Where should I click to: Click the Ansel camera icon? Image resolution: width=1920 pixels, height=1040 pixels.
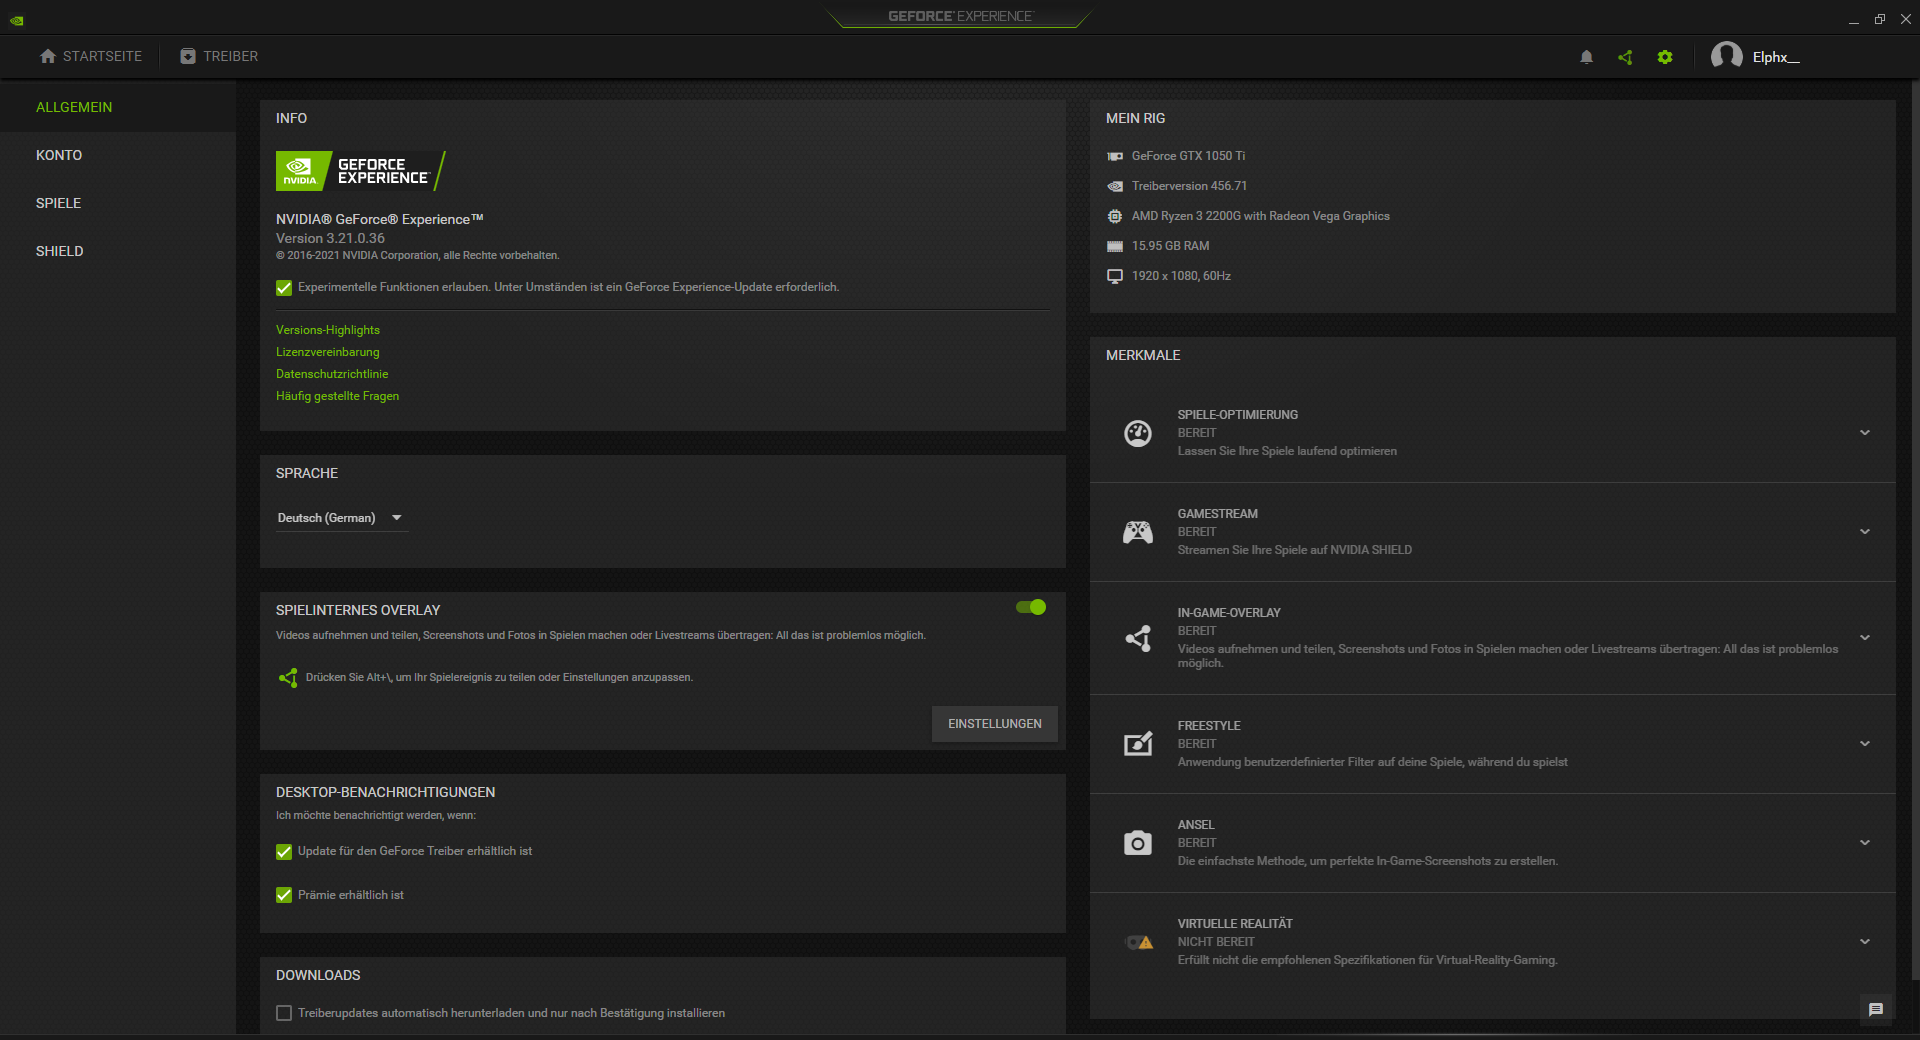[x=1138, y=843]
